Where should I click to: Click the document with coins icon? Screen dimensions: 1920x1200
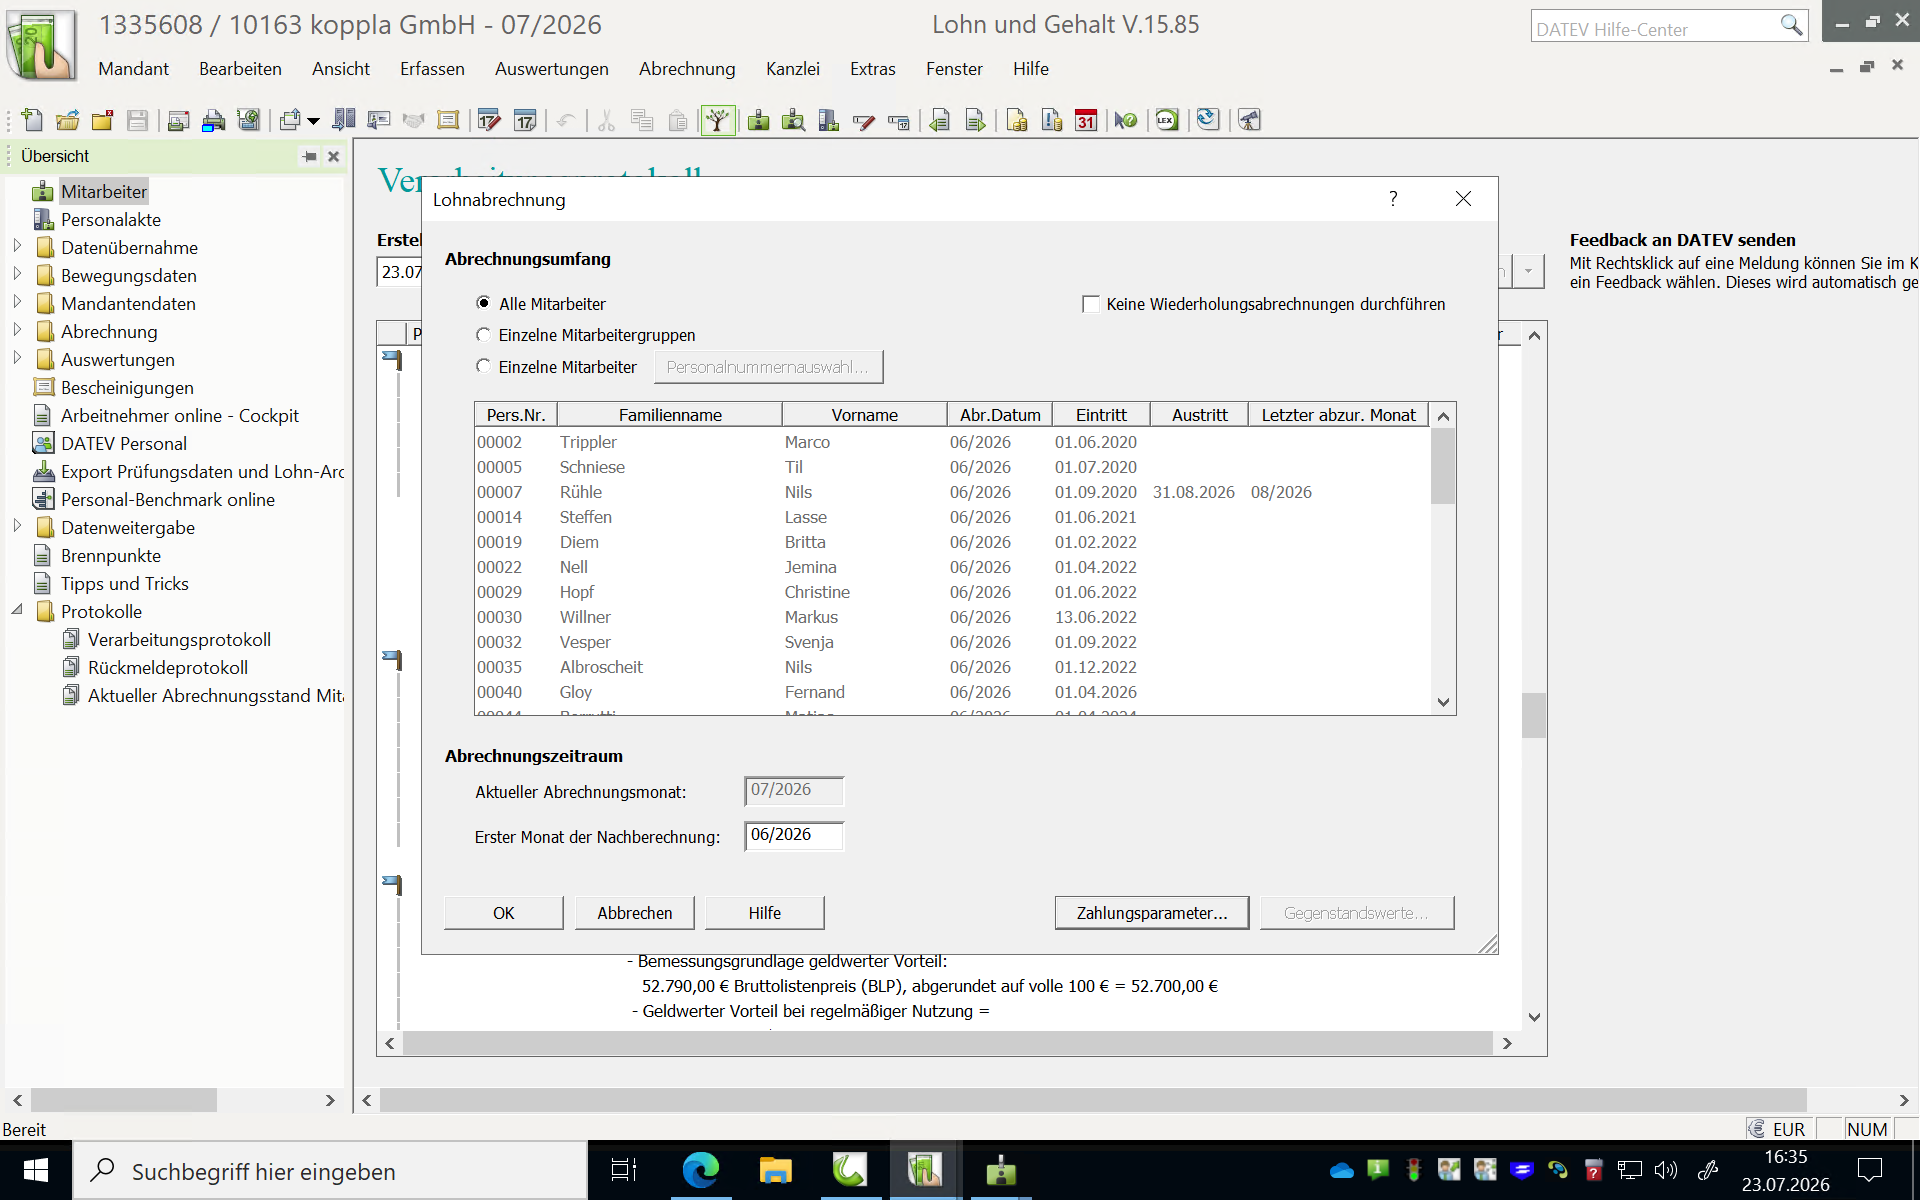[1017, 121]
